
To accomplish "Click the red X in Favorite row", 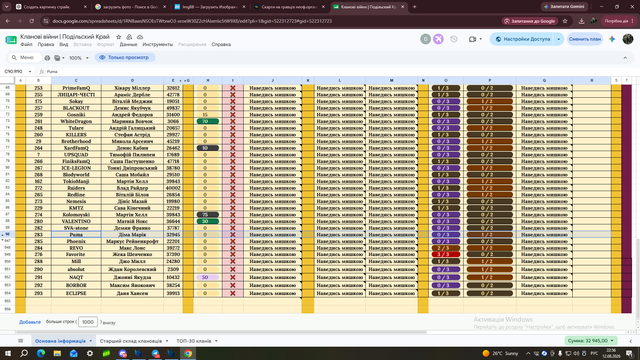I will pos(233,254).
